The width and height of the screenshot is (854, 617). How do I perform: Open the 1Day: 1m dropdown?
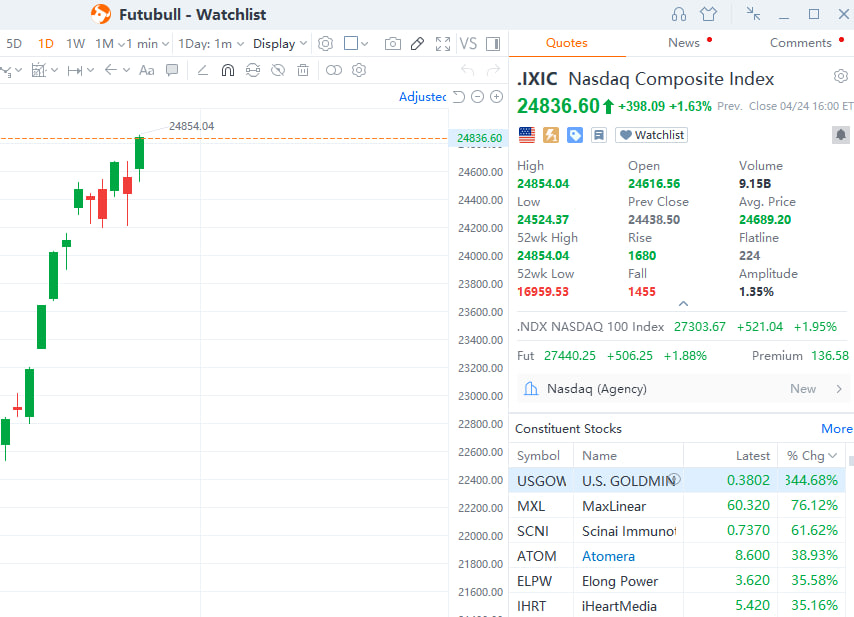coord(211,44)
